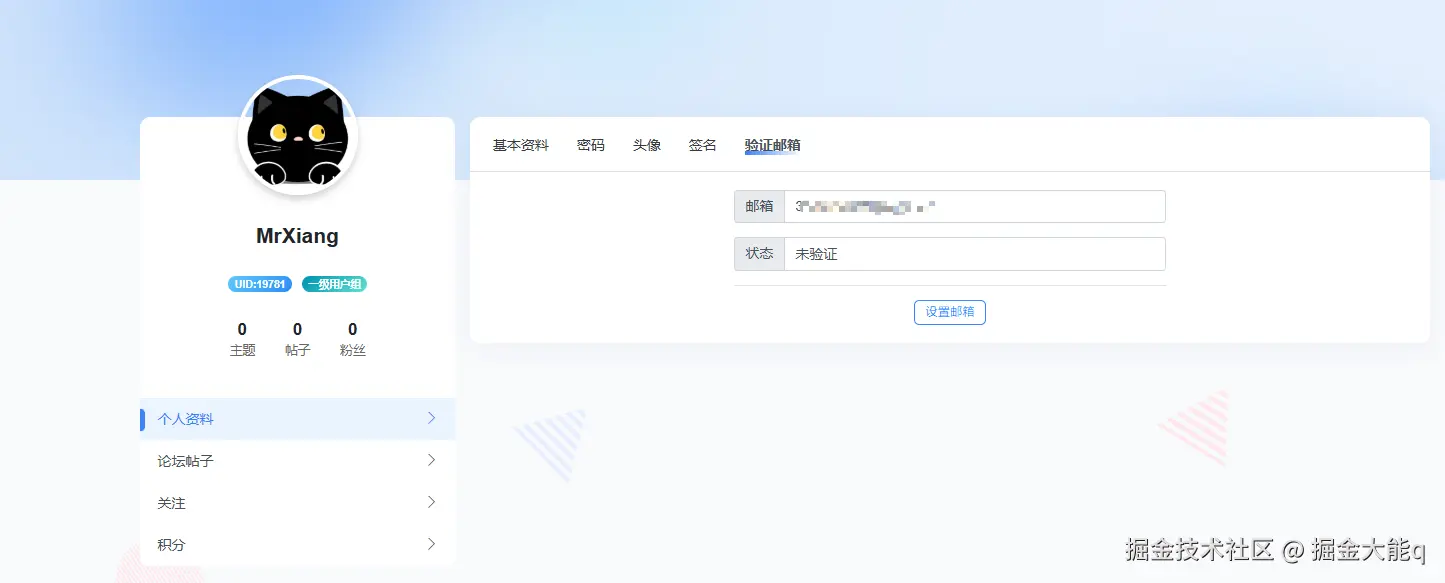Expand the chevron beside 论坛帖子
1445x583 pixels.
point(431,461)
